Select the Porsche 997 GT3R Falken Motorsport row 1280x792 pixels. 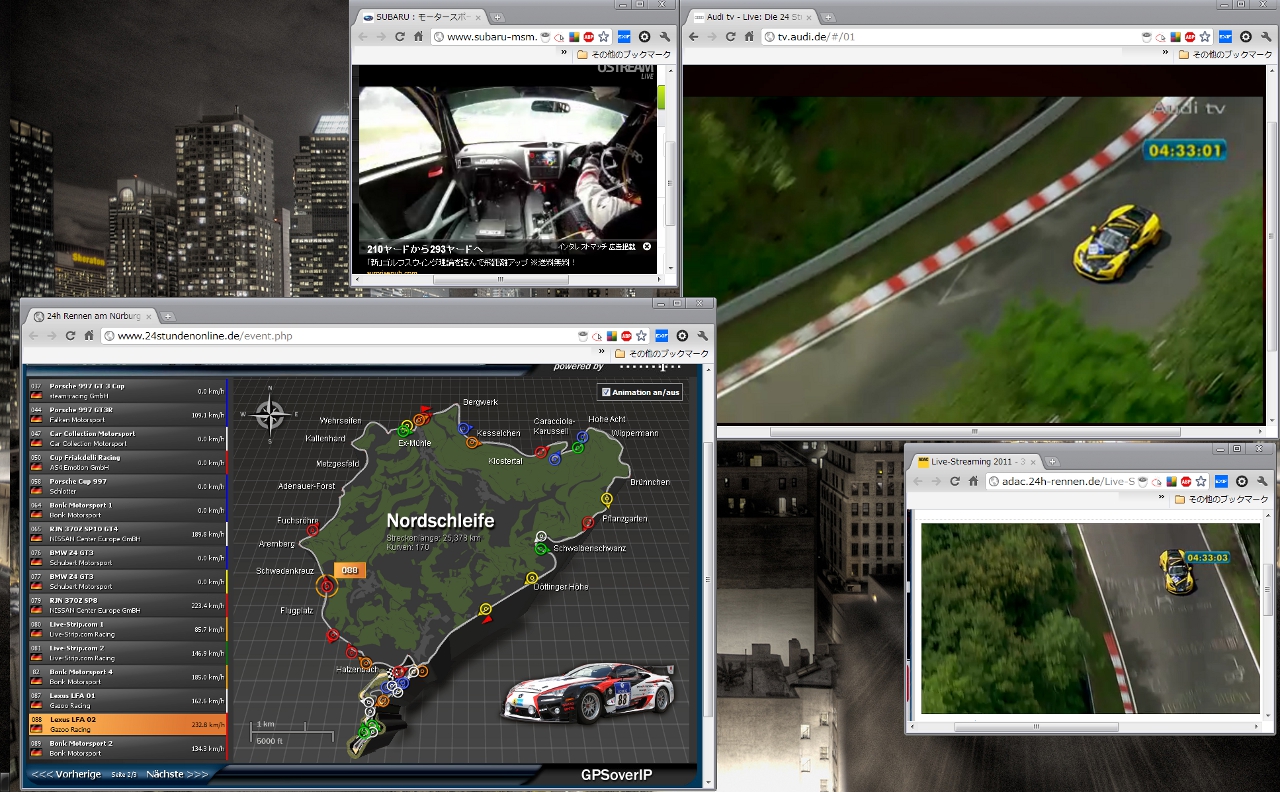point(128,414)
